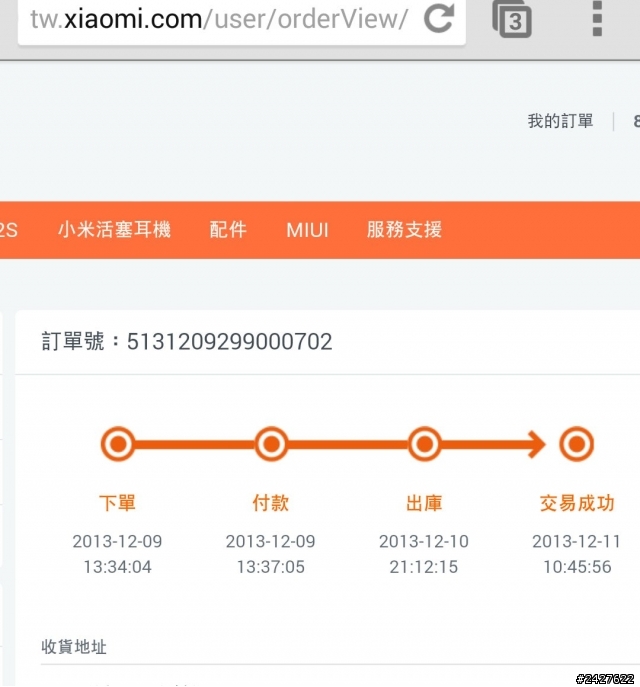This screenshot has width=640, height=687.
Task: Tap the tw.xiaomi.com address bar
Action: click(241, 22)
